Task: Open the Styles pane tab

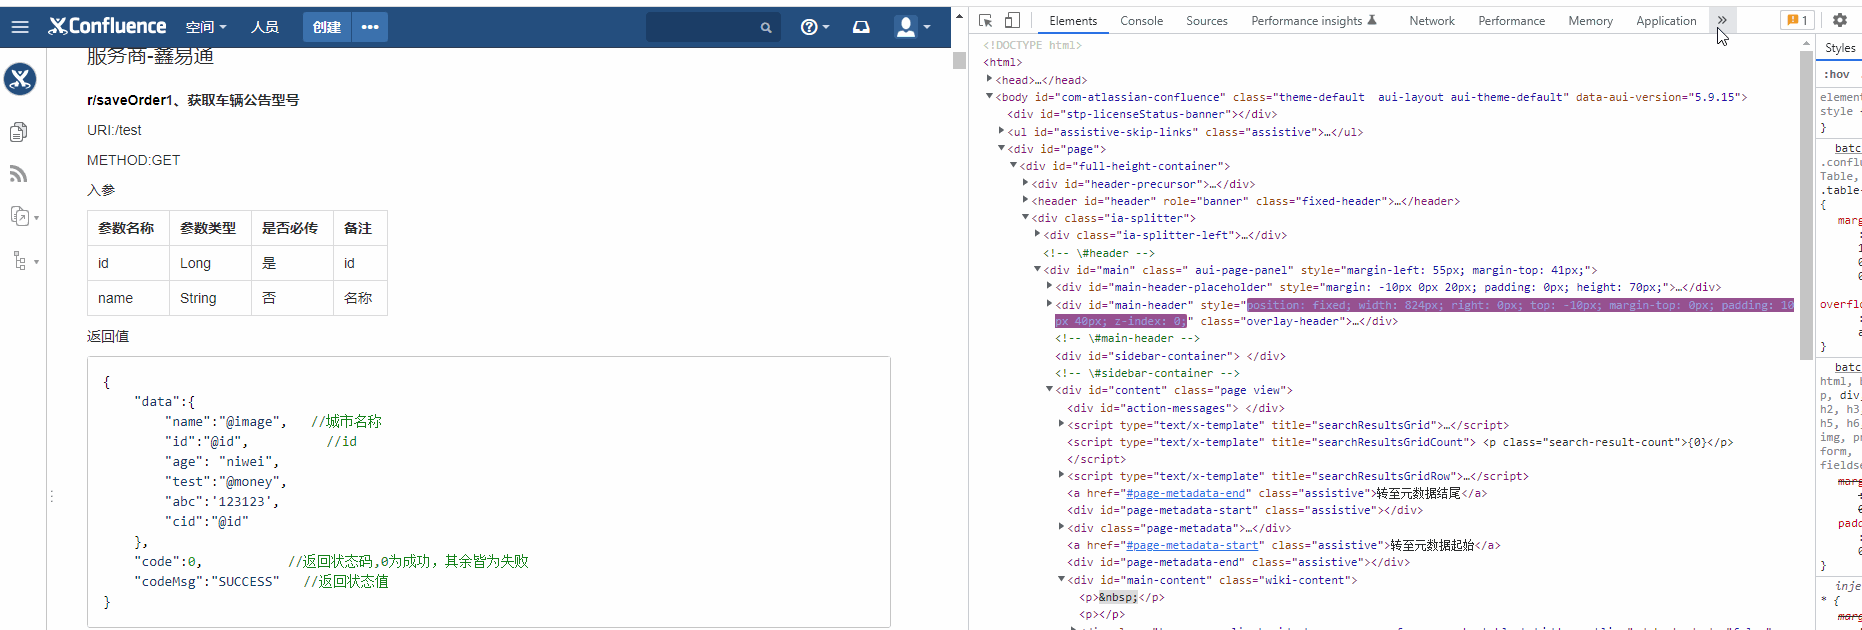Action: (1840, 48)
